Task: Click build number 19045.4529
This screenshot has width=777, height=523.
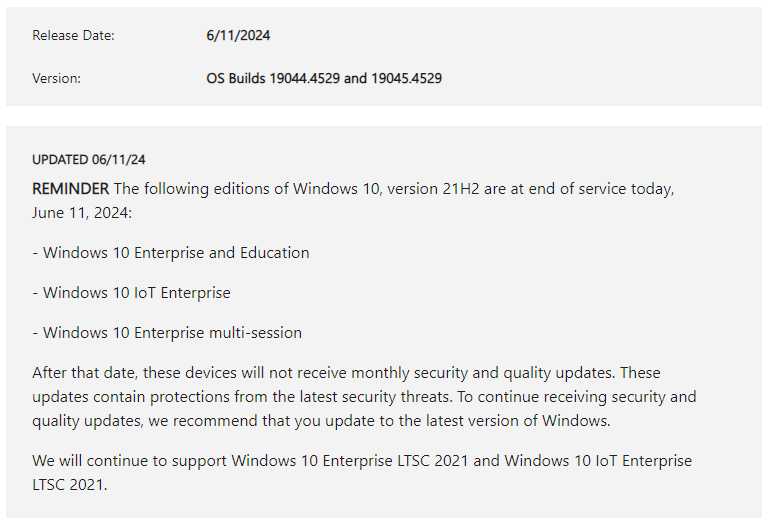Action: [406, 78]
